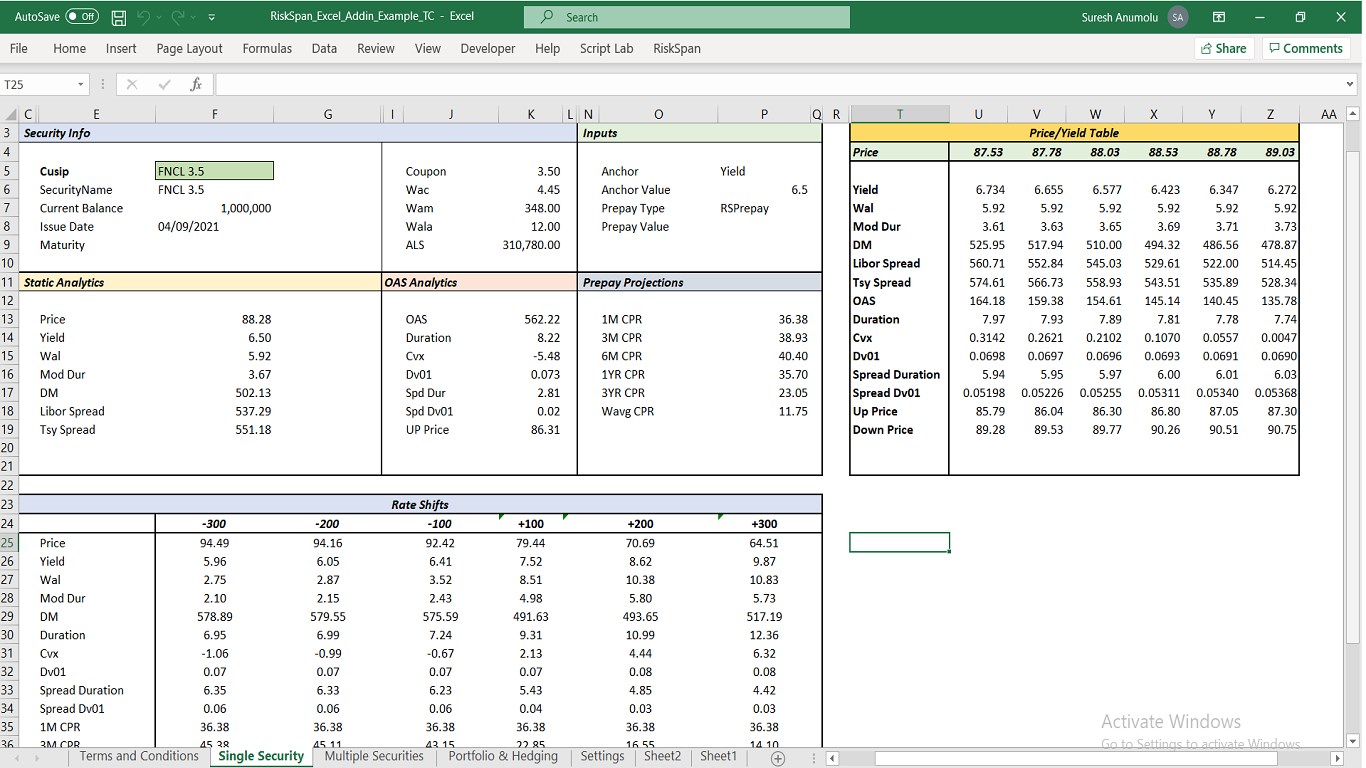Screen dimensions: 1366x768
Task: Click the Undo arrow icon
Action: (145, 17)
